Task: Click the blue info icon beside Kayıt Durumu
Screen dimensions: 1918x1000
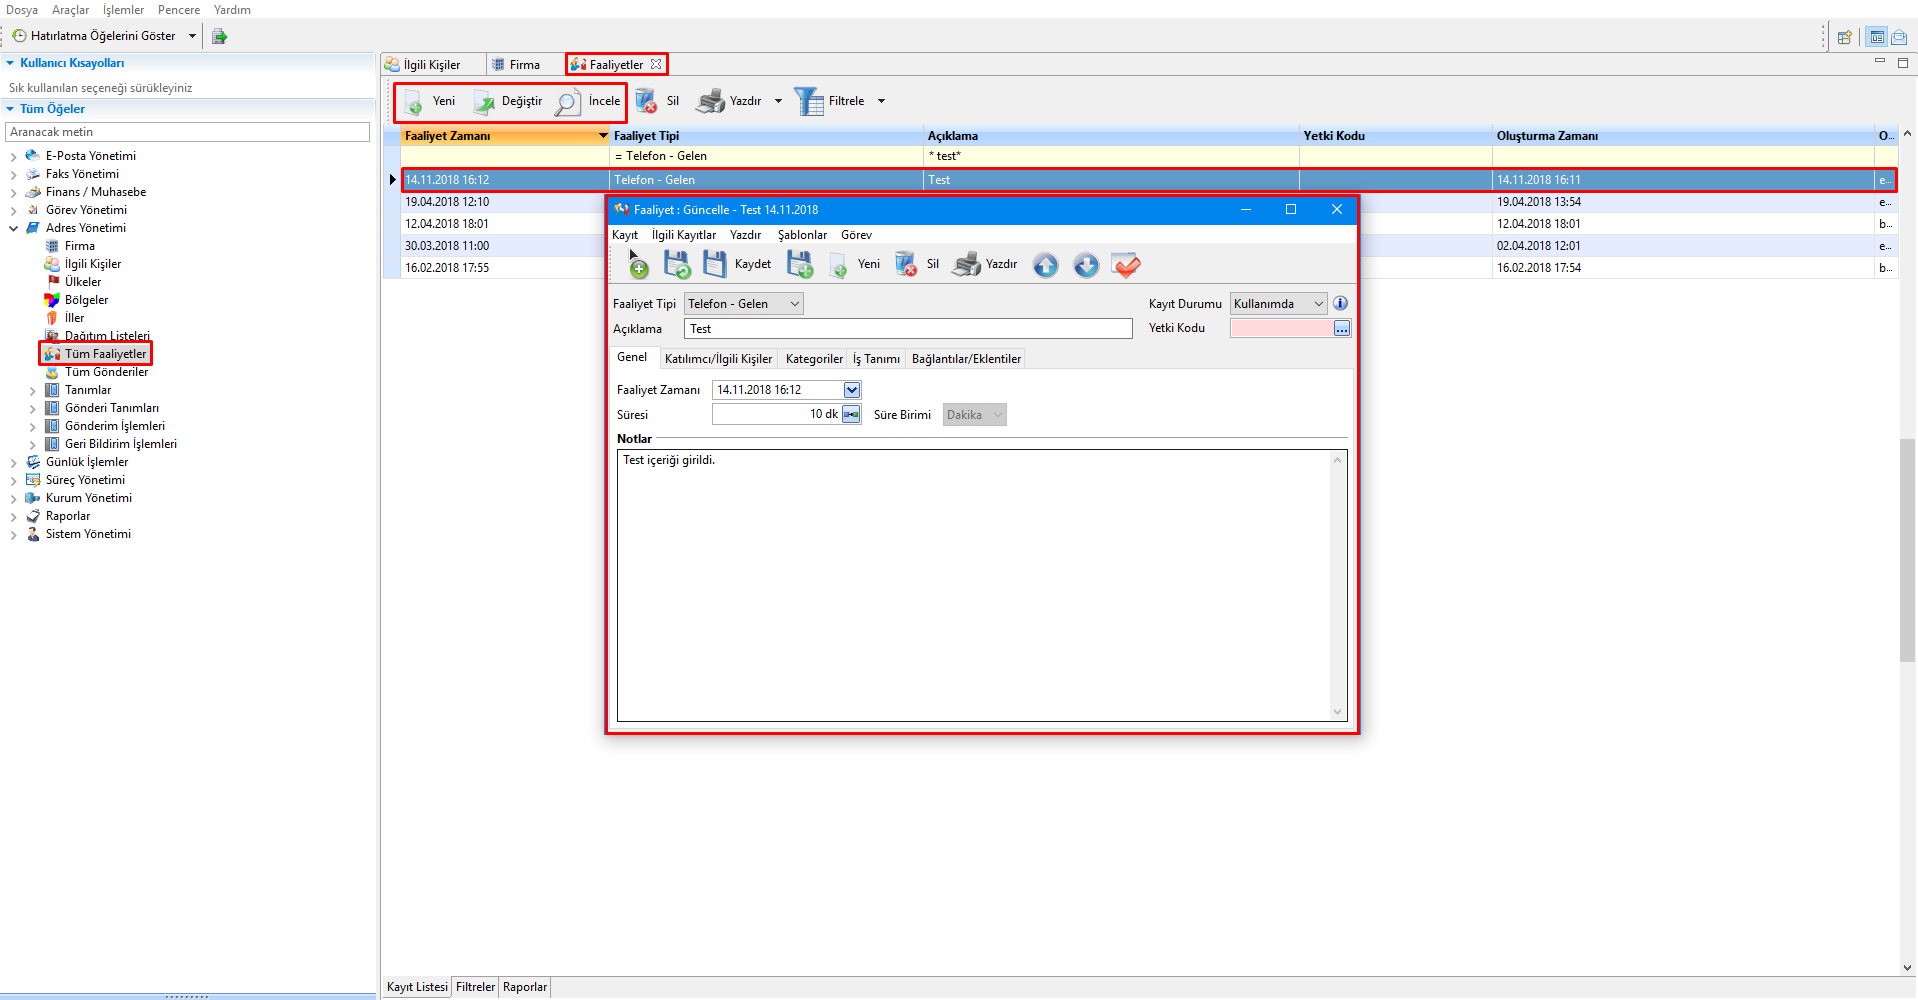Action: pos(1341,303)
